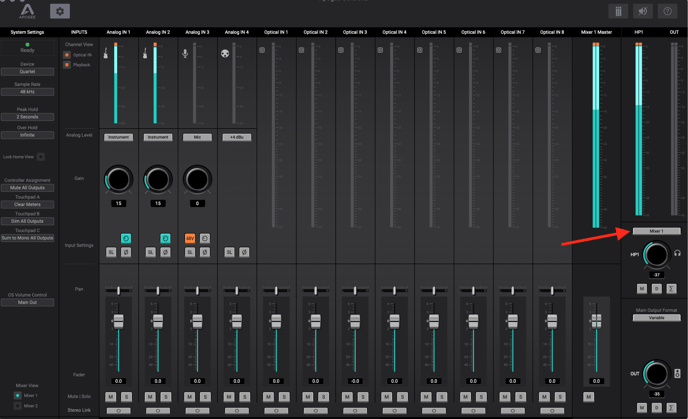688x419 pixels.
Task: Click the HP1 output header
Action: 639,32
